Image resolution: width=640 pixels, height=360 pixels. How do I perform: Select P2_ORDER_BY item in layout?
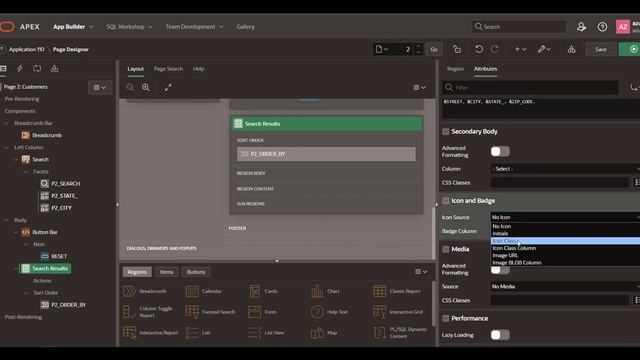click(326, 154)
